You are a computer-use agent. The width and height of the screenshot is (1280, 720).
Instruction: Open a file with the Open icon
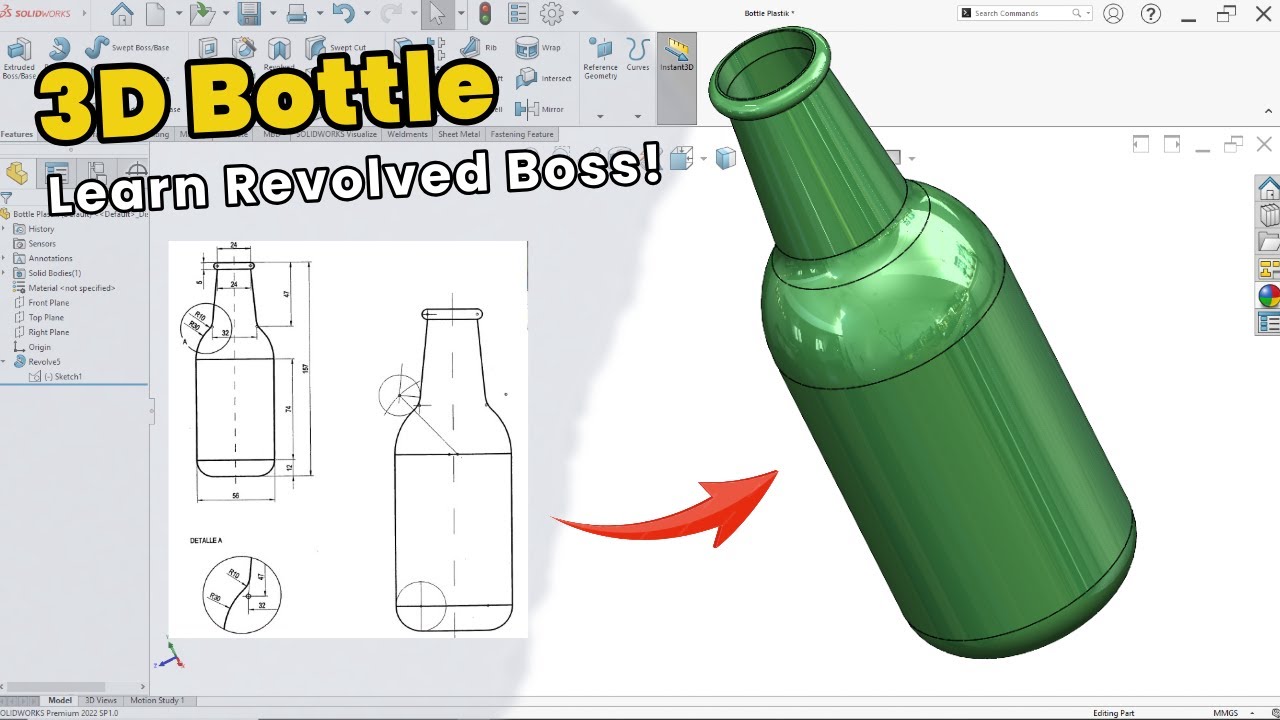coord(203,14)
